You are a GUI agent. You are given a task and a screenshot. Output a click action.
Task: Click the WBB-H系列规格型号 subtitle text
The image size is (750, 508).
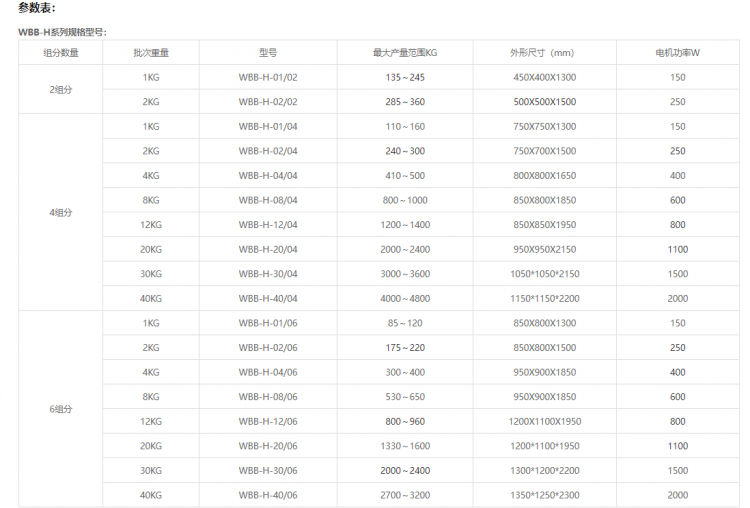[x=62, y=32]
